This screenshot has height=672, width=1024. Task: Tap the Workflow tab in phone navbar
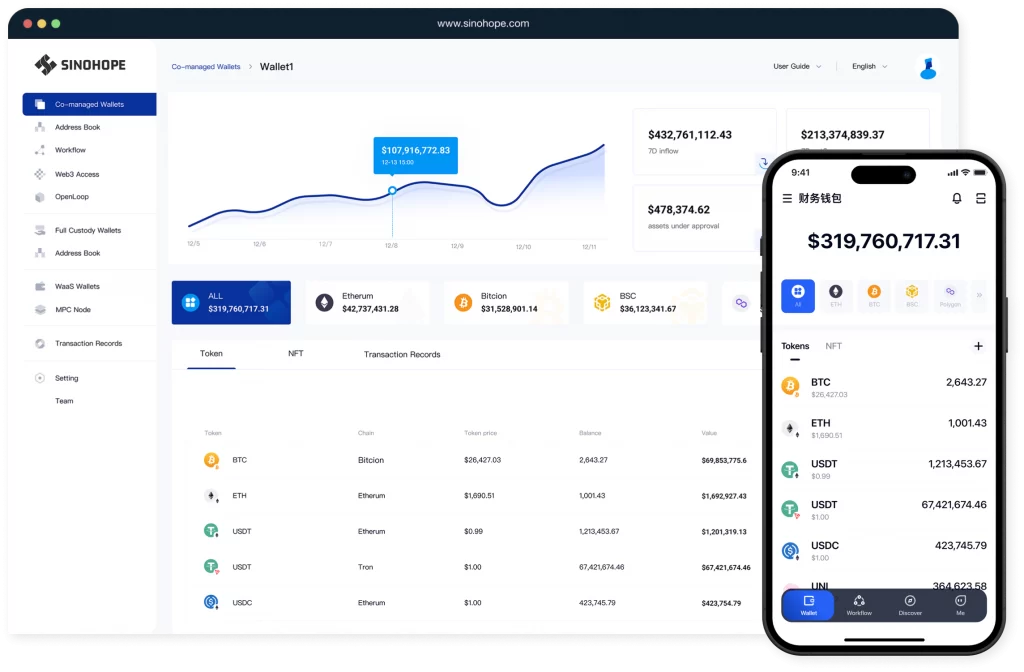pyautogui.click(x=859, y=605)
